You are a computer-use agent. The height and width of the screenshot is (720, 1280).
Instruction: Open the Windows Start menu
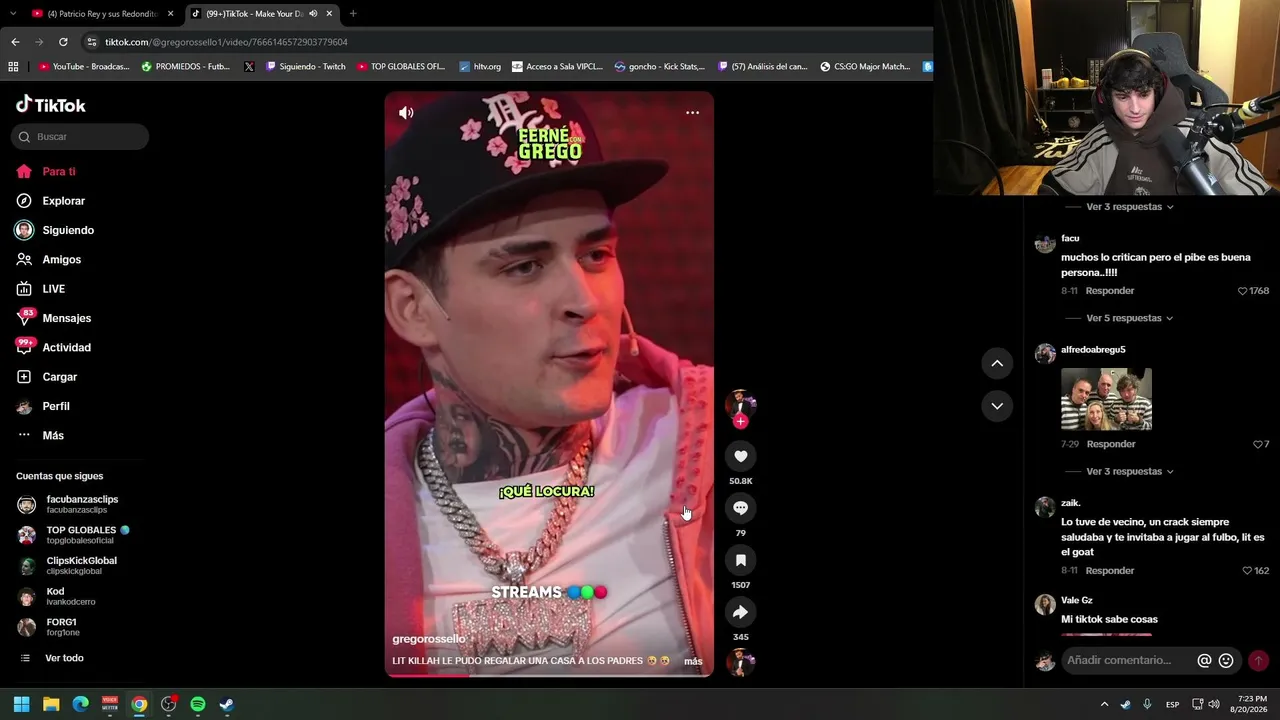pos(21,704)
